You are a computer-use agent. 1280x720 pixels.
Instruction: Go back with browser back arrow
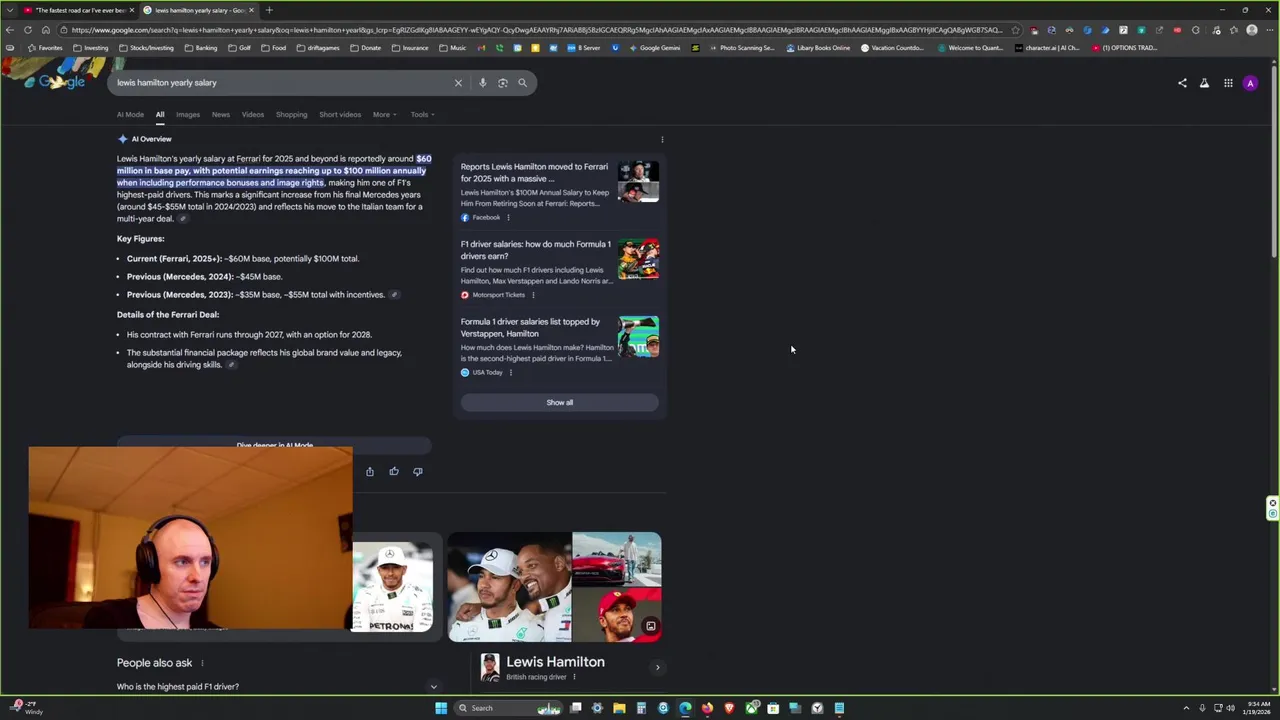coord(10,30)
